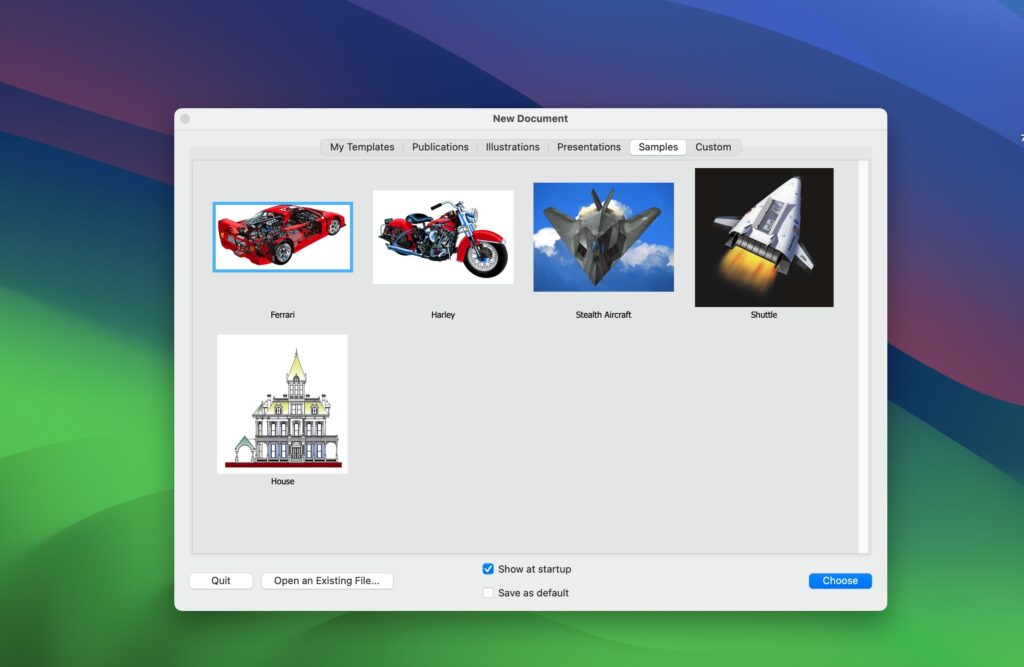Viewport: 1024px width, 667px height.
Task: Select the Stealth Aircraft template thumbnail
Action: click(x=603, y=236)
